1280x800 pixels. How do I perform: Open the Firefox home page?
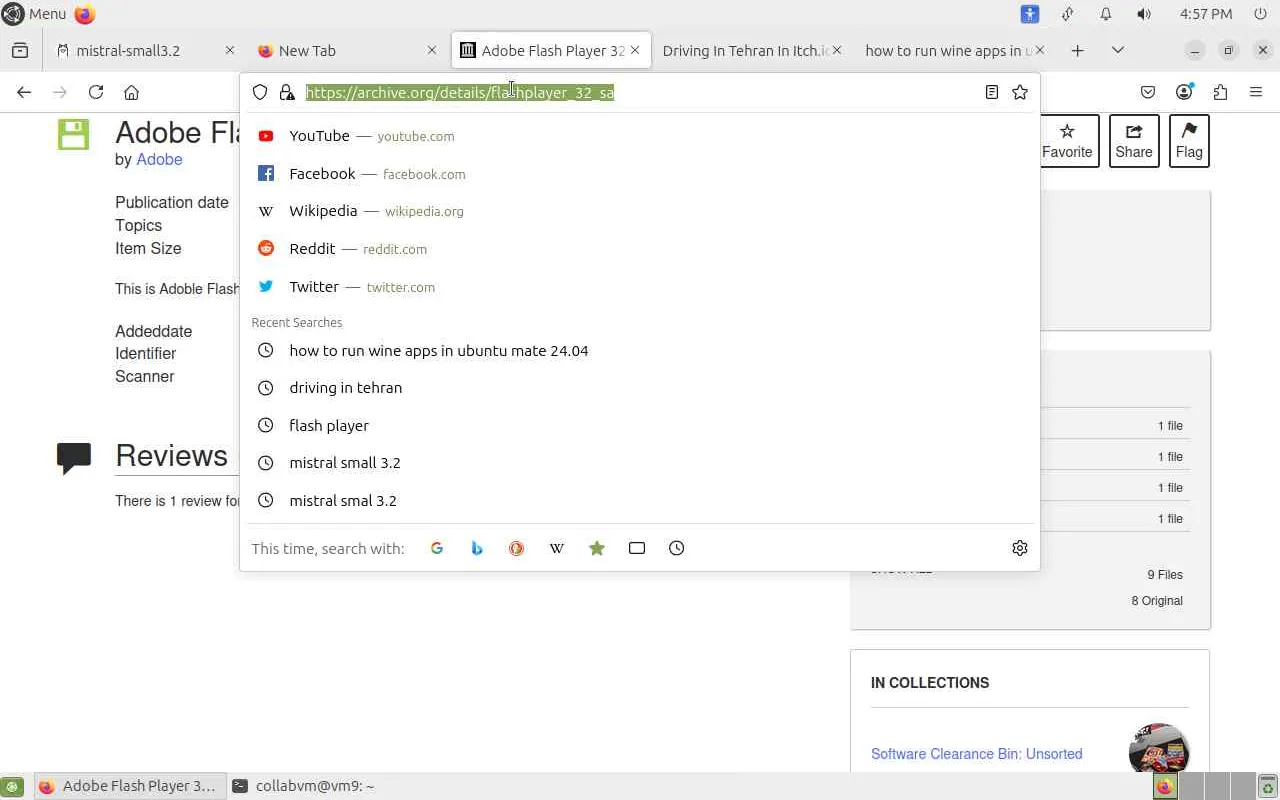point(131,92)
